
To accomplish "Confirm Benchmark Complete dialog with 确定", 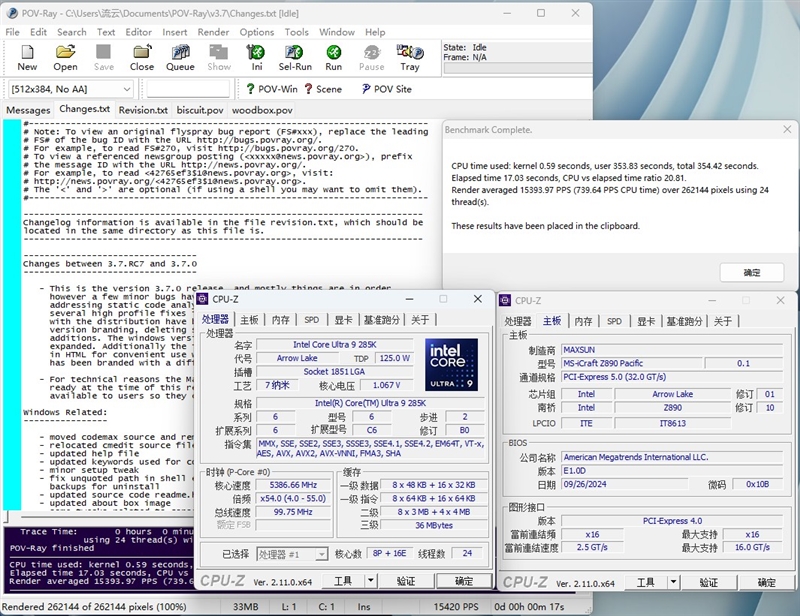I will tap(751, 272).
